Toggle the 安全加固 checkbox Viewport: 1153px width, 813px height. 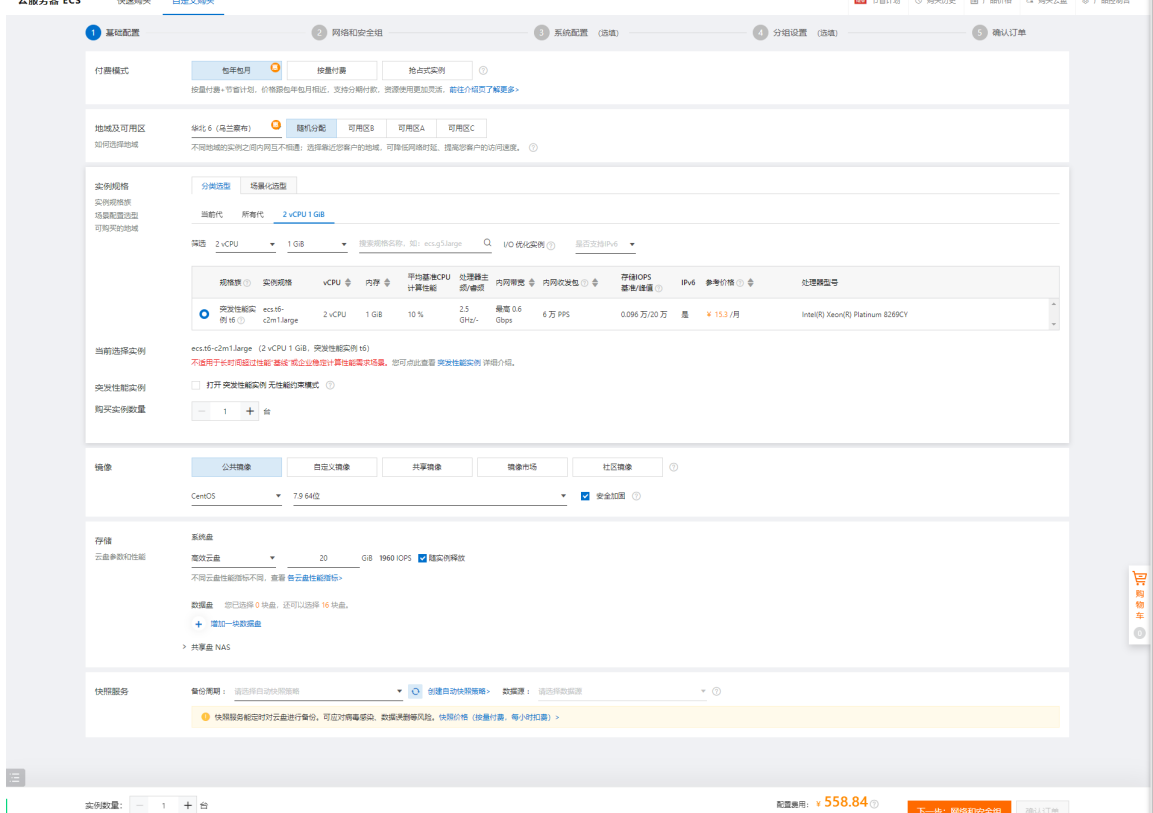[x=585, y=496]
